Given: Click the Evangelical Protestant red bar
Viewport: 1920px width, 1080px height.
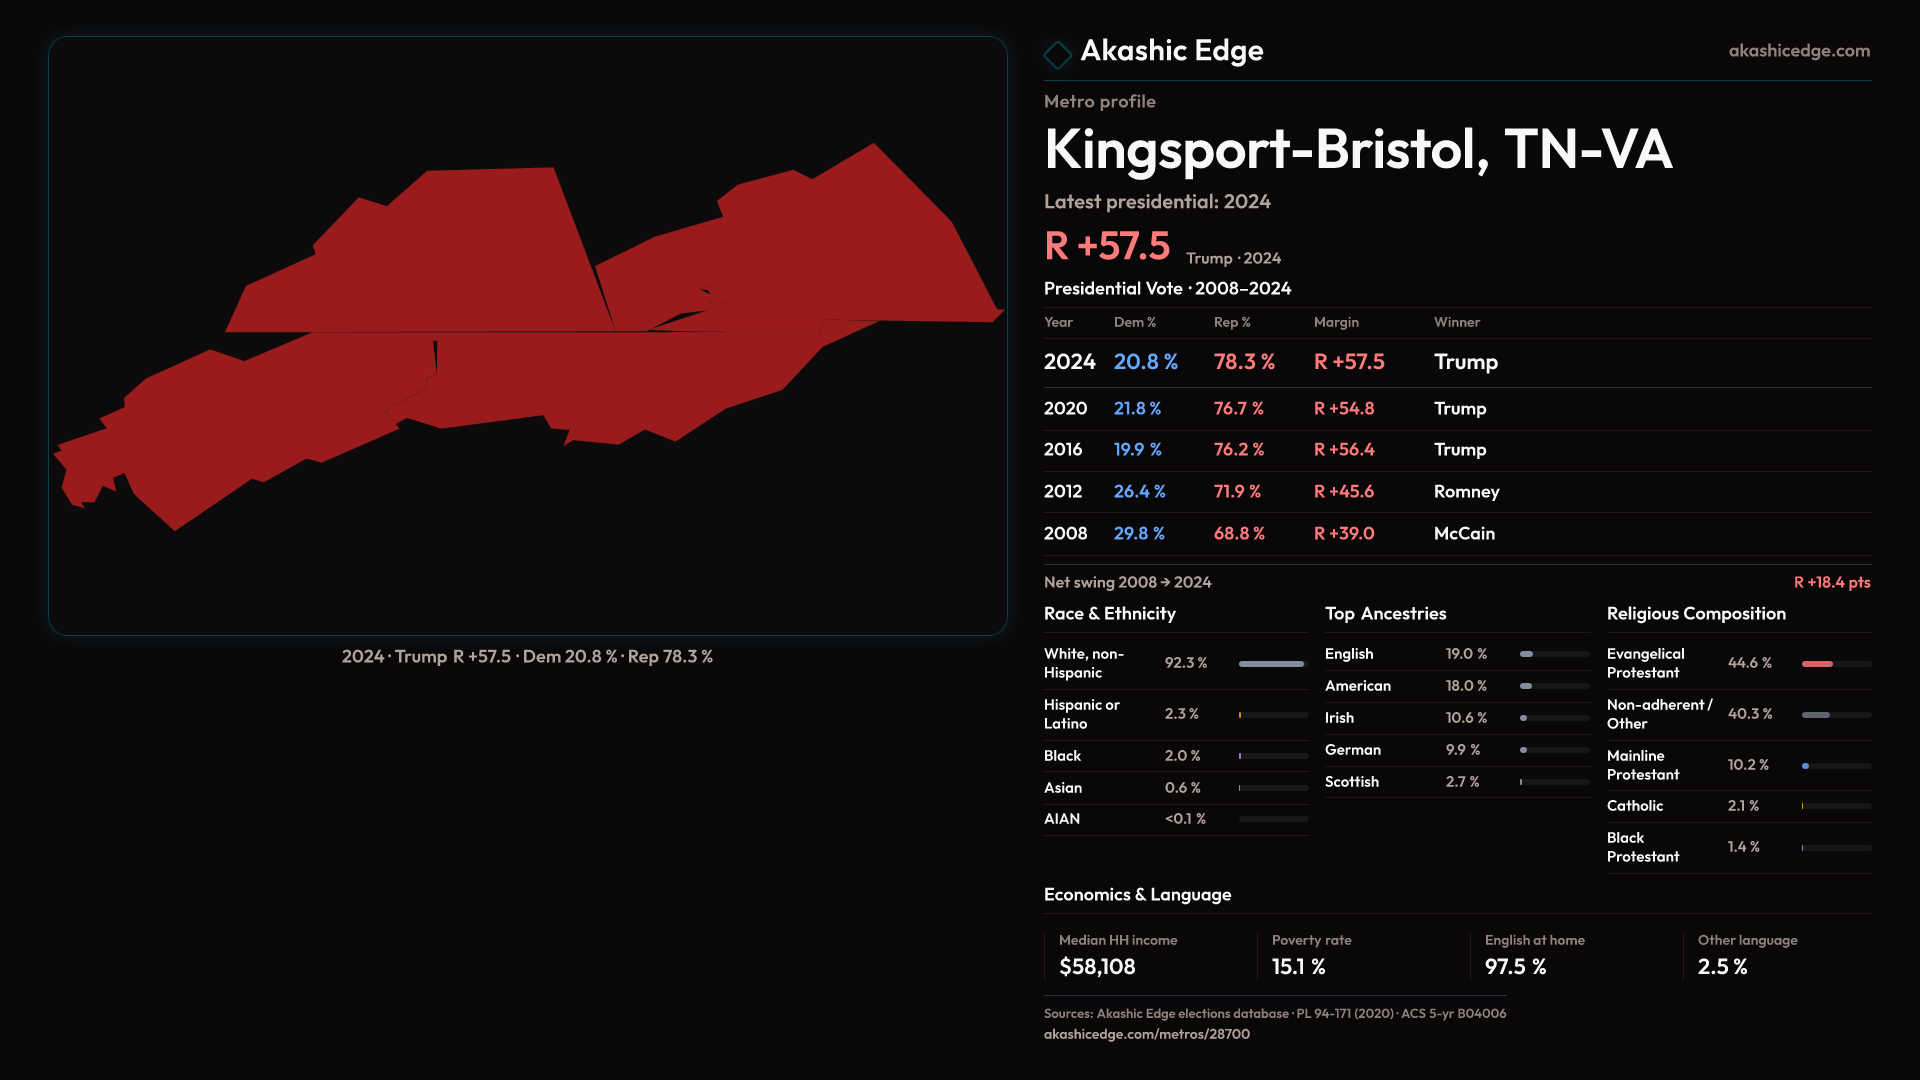Looking at the screenshot, I should [x=1817, y=664].
